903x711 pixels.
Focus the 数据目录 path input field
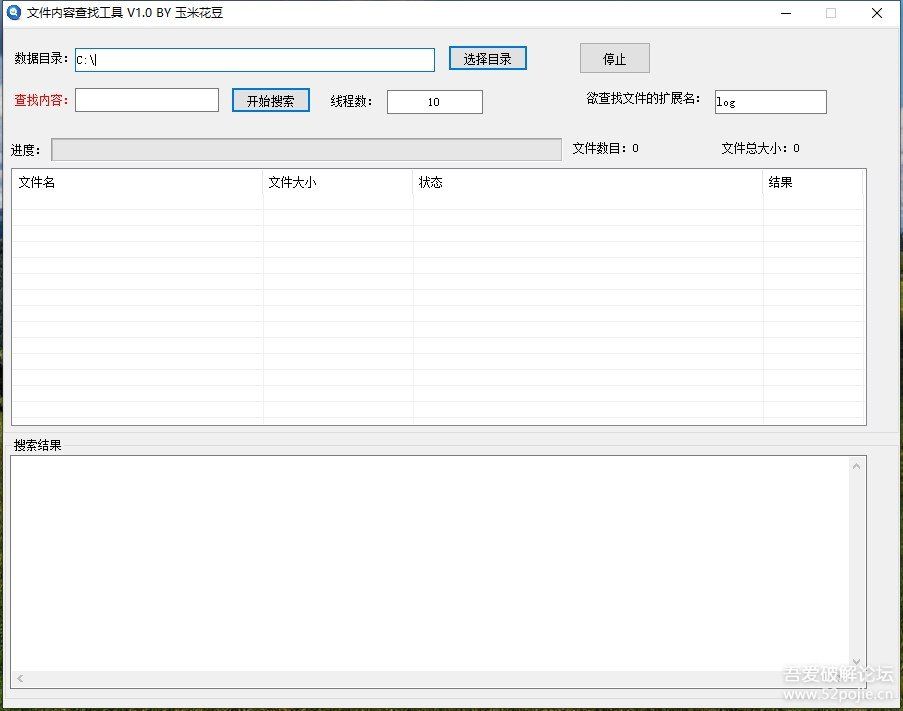pyautogui.click(x=254, y=60)
